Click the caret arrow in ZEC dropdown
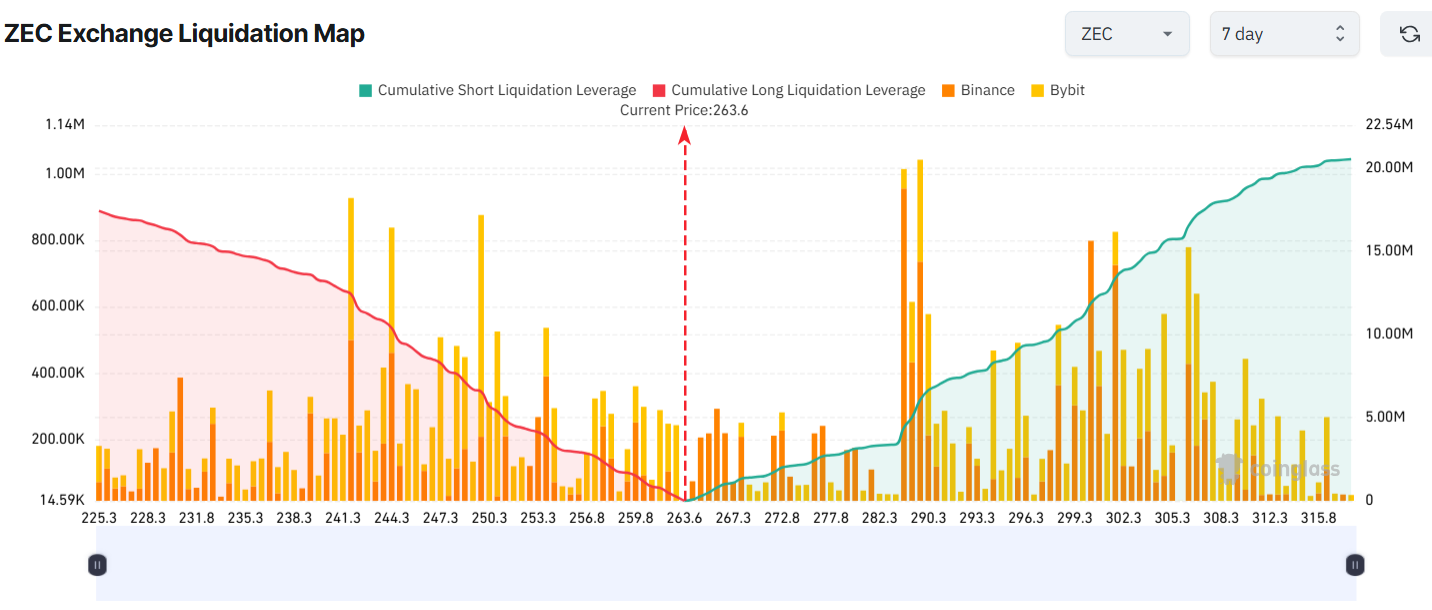Image resolution: width=1432 pixels, height=610 pixels. [1167, 34]
